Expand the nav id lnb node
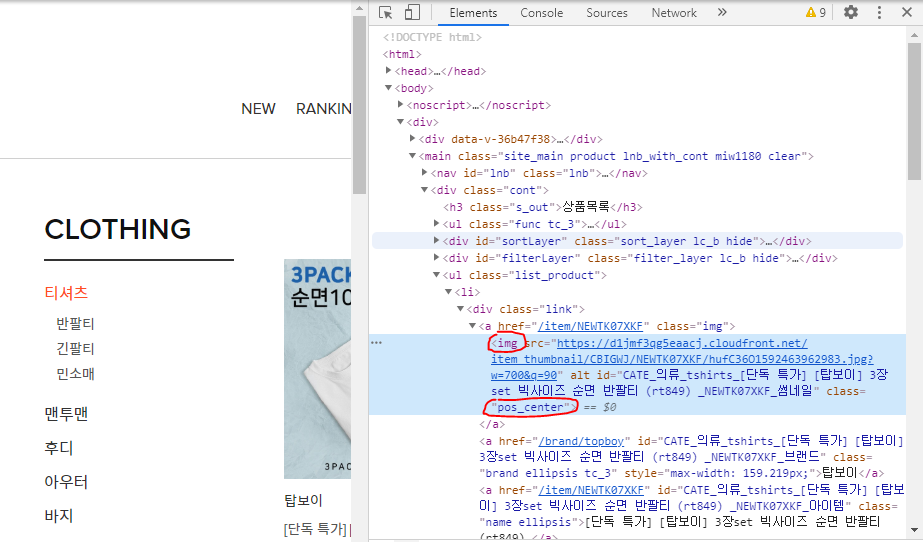Viewport: 923px width, 542px height. pyautogui.click(x=424, y=173)
